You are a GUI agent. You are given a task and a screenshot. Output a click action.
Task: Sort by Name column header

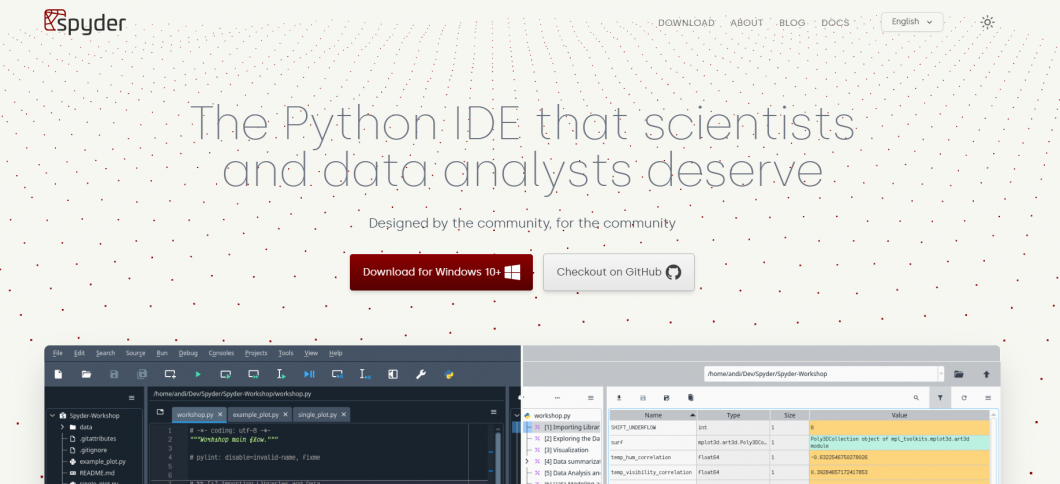click(x=653, y=415)
